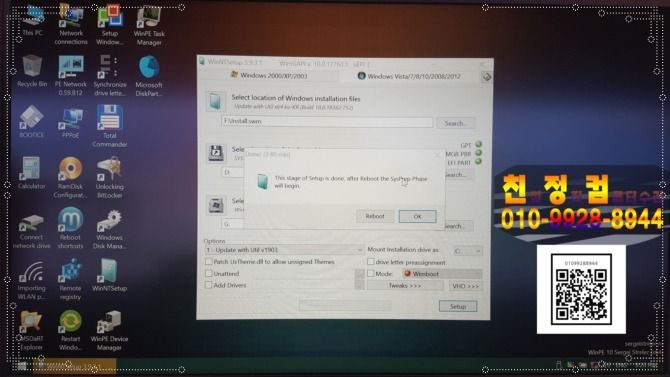Click the WinNTSetup top-right corner tool icon
This screenshot has width=670, height=377.
tap(486, 77)
